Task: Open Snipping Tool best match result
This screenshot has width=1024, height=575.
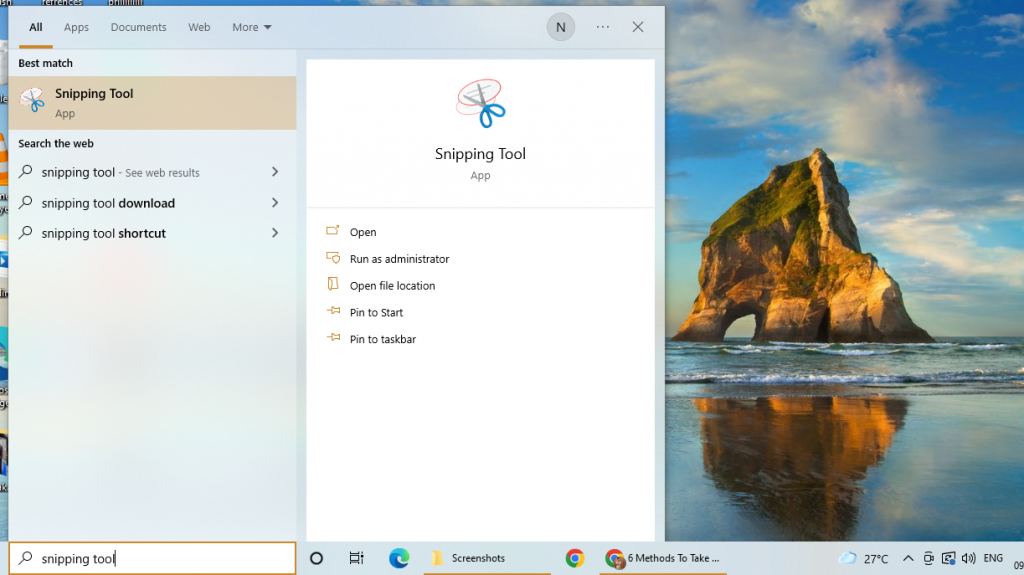Action: click(152, 103)
